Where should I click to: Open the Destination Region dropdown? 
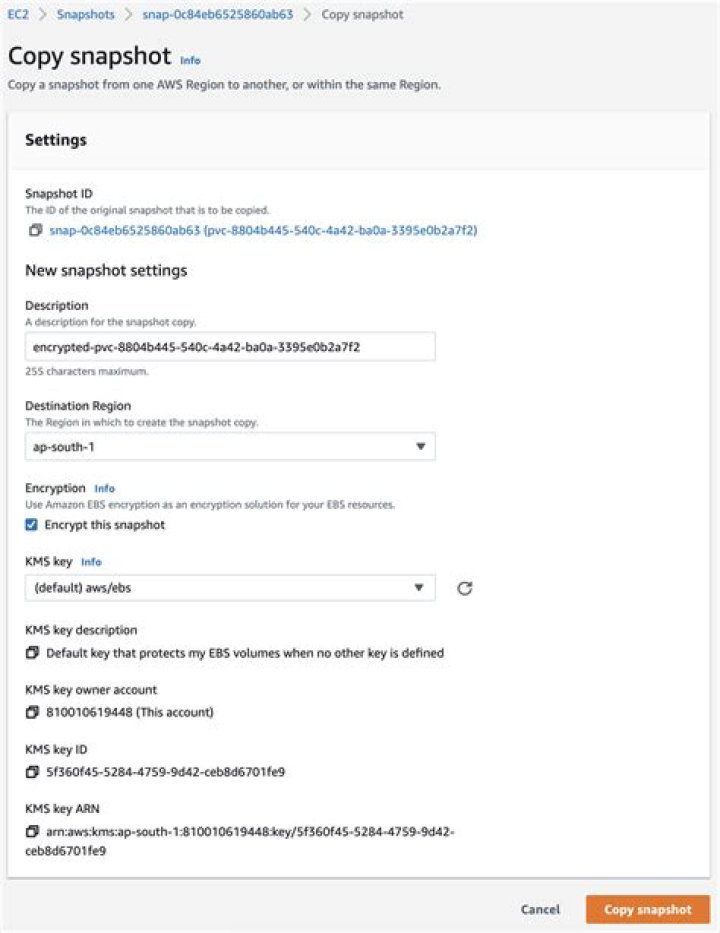click(x=229, y=446)
